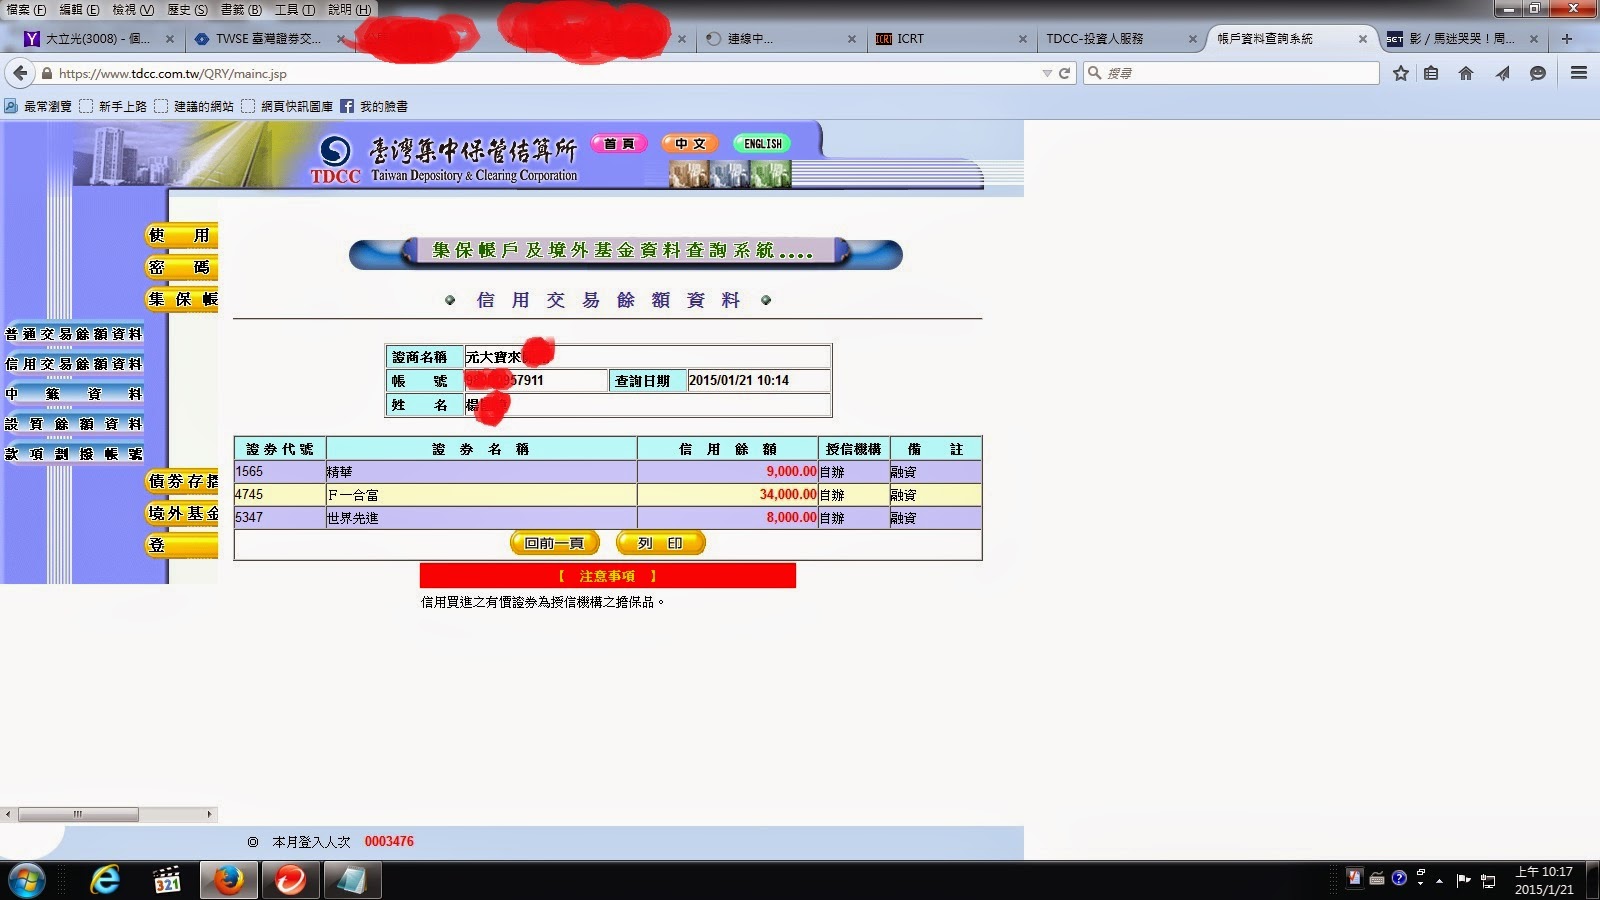The height and width of the screenshot is (900, 1600).
Task: Close the 帳戶資料查詢系統 tab
Action: pyautogui.click(x=1362, y=39)
